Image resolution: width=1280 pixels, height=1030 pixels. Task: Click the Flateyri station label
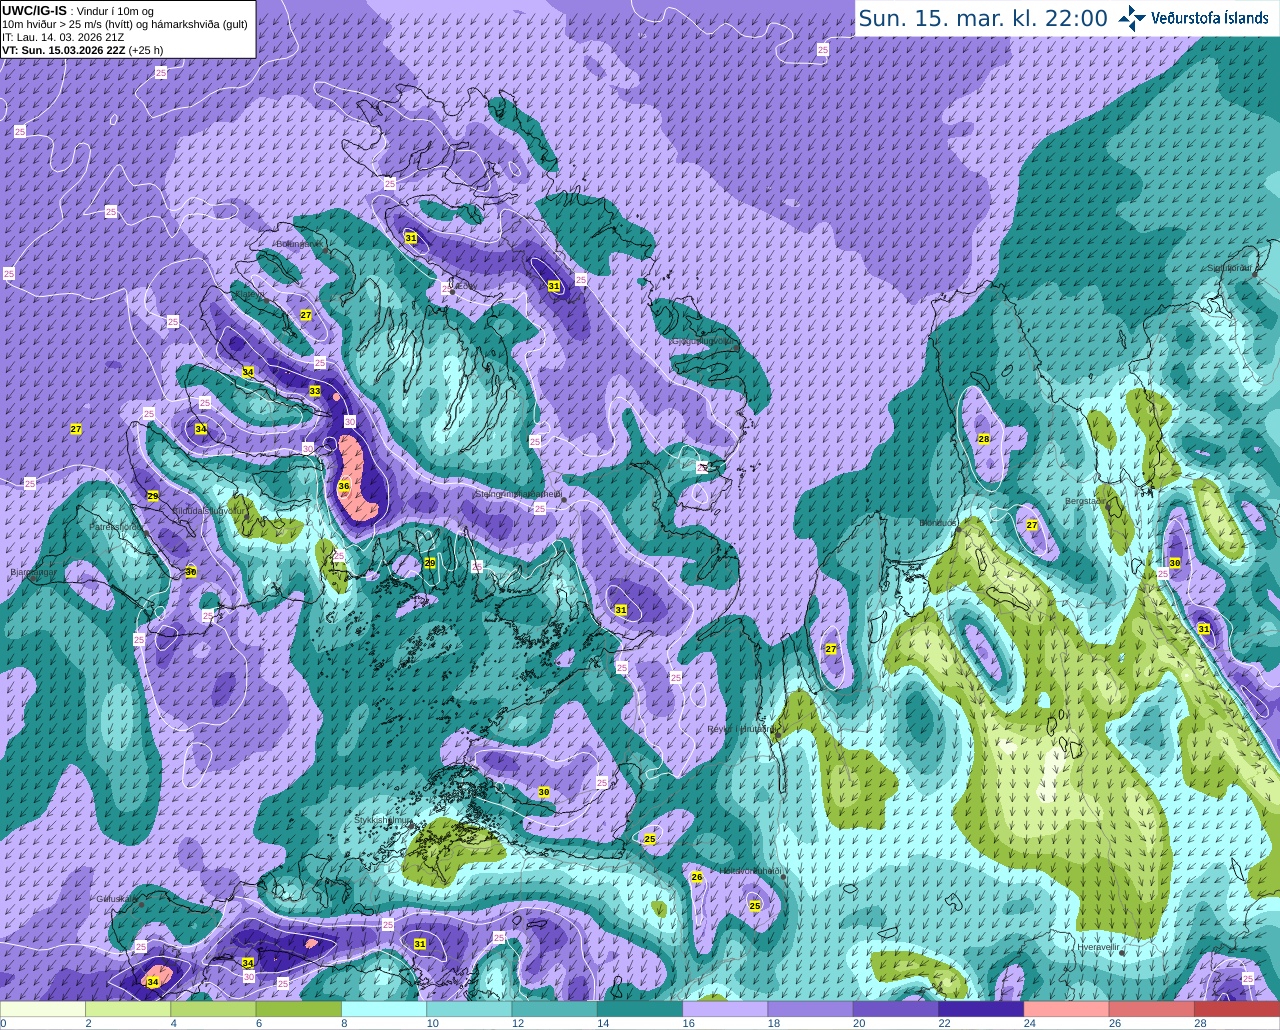tap(252, 294)
